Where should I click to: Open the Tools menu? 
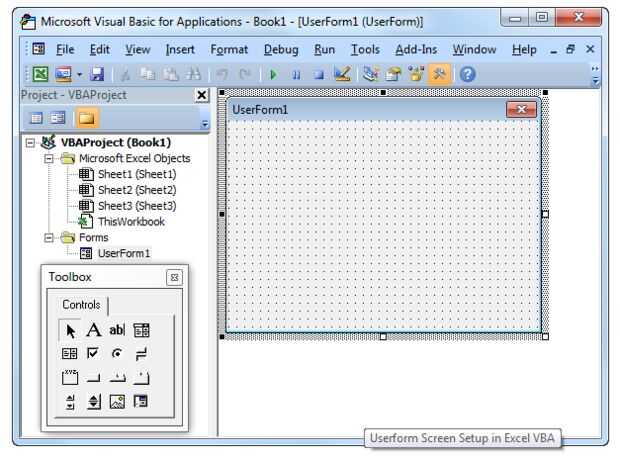click(x=365, y=49)
